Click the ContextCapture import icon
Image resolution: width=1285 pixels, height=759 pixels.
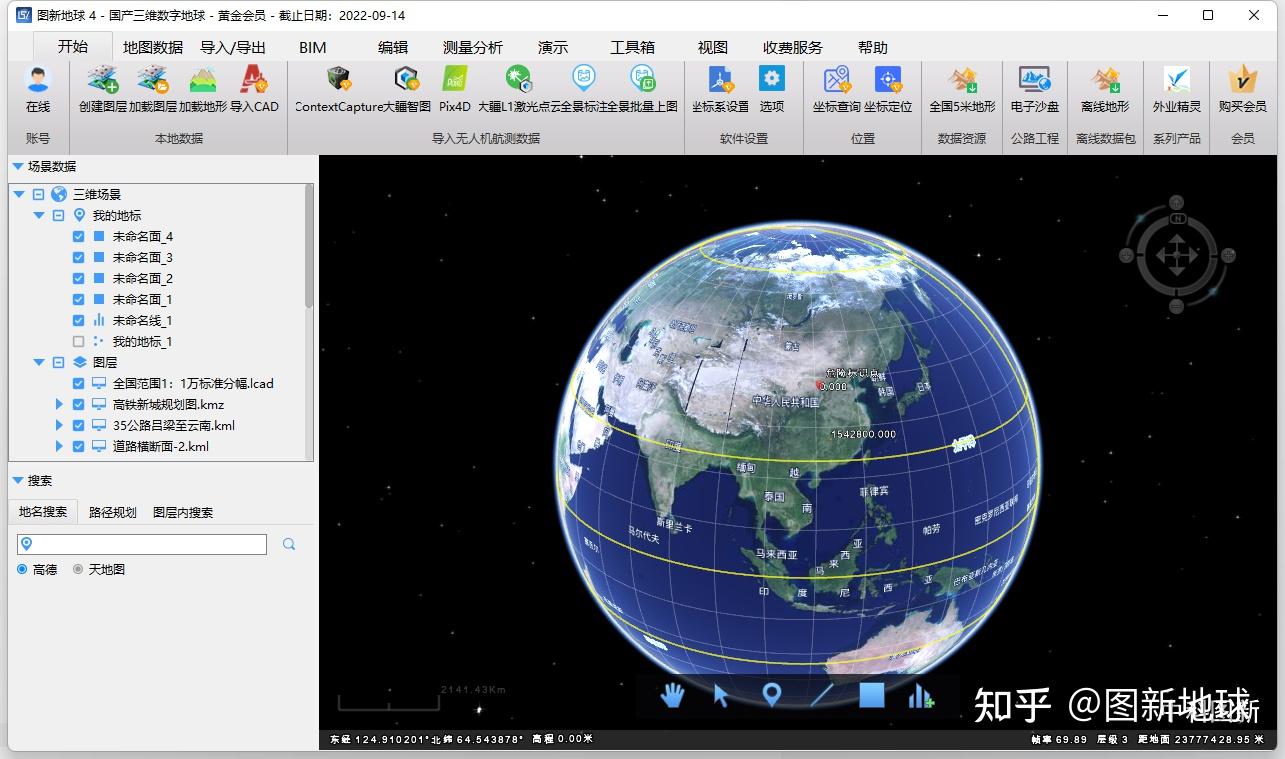(339, 79)
